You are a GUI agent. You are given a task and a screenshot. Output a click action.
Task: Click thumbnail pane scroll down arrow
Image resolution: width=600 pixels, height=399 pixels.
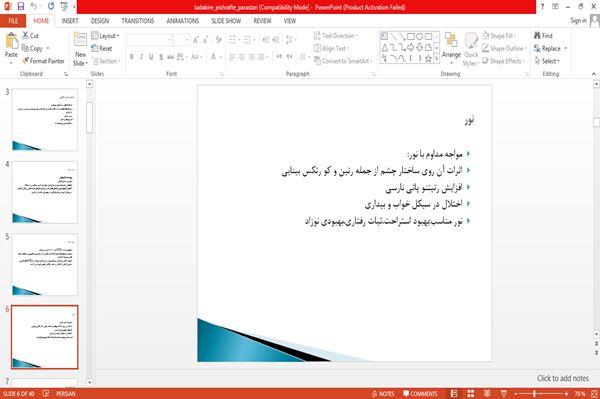pos(90,382)
